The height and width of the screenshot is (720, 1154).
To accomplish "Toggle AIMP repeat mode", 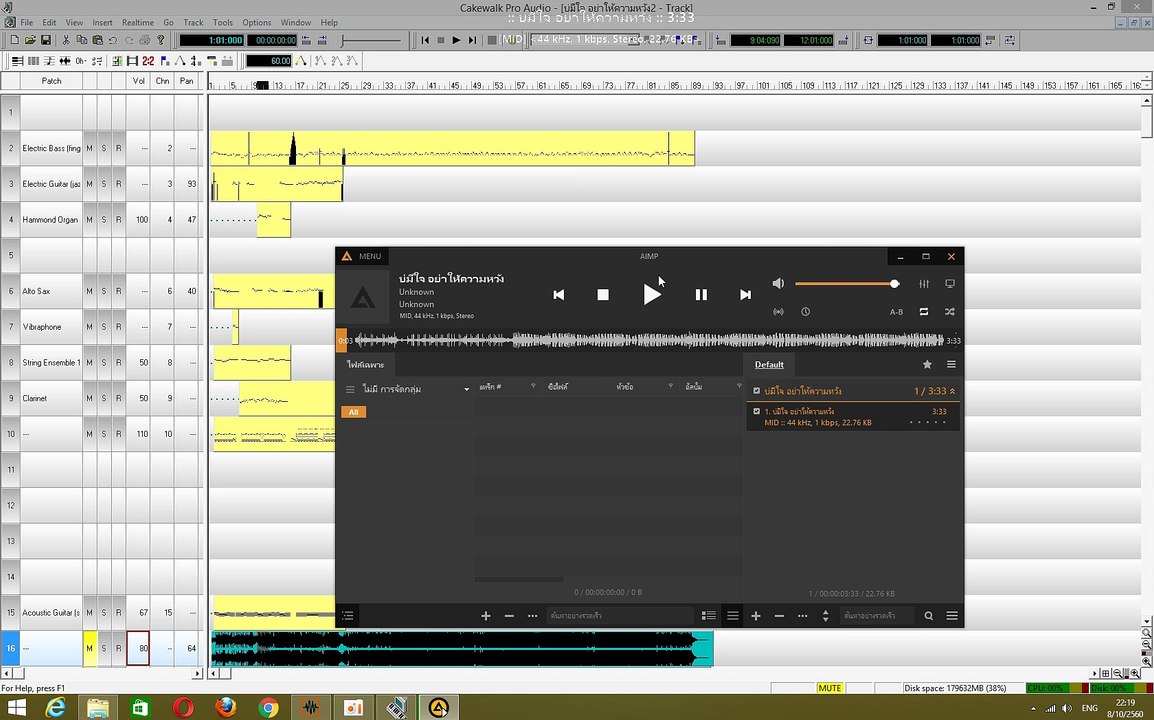I will tap(924, 311).
